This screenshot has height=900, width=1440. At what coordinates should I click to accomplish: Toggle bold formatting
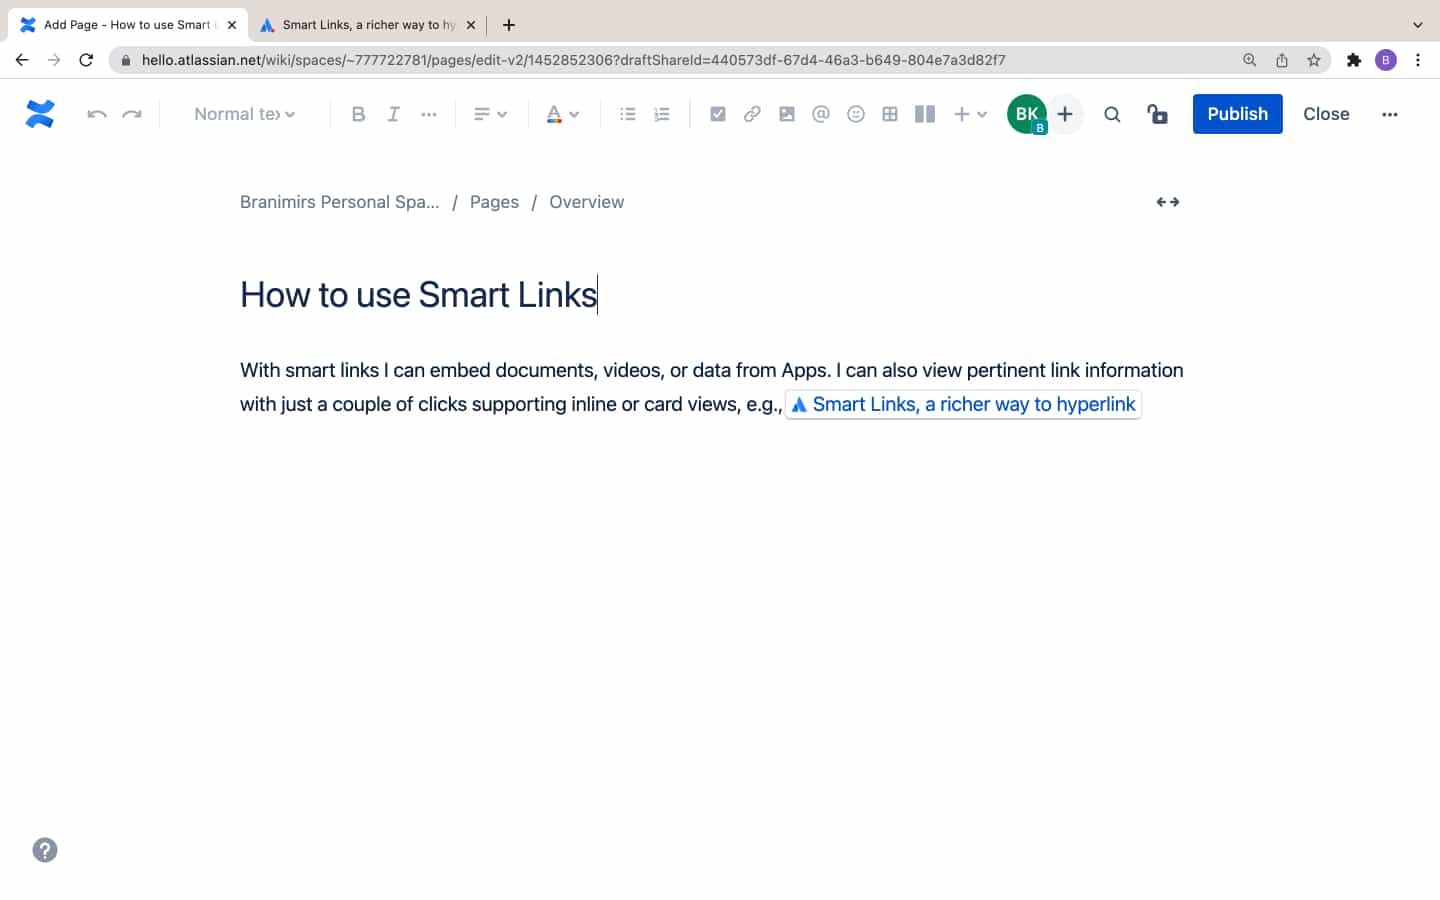tap(358, 114)
